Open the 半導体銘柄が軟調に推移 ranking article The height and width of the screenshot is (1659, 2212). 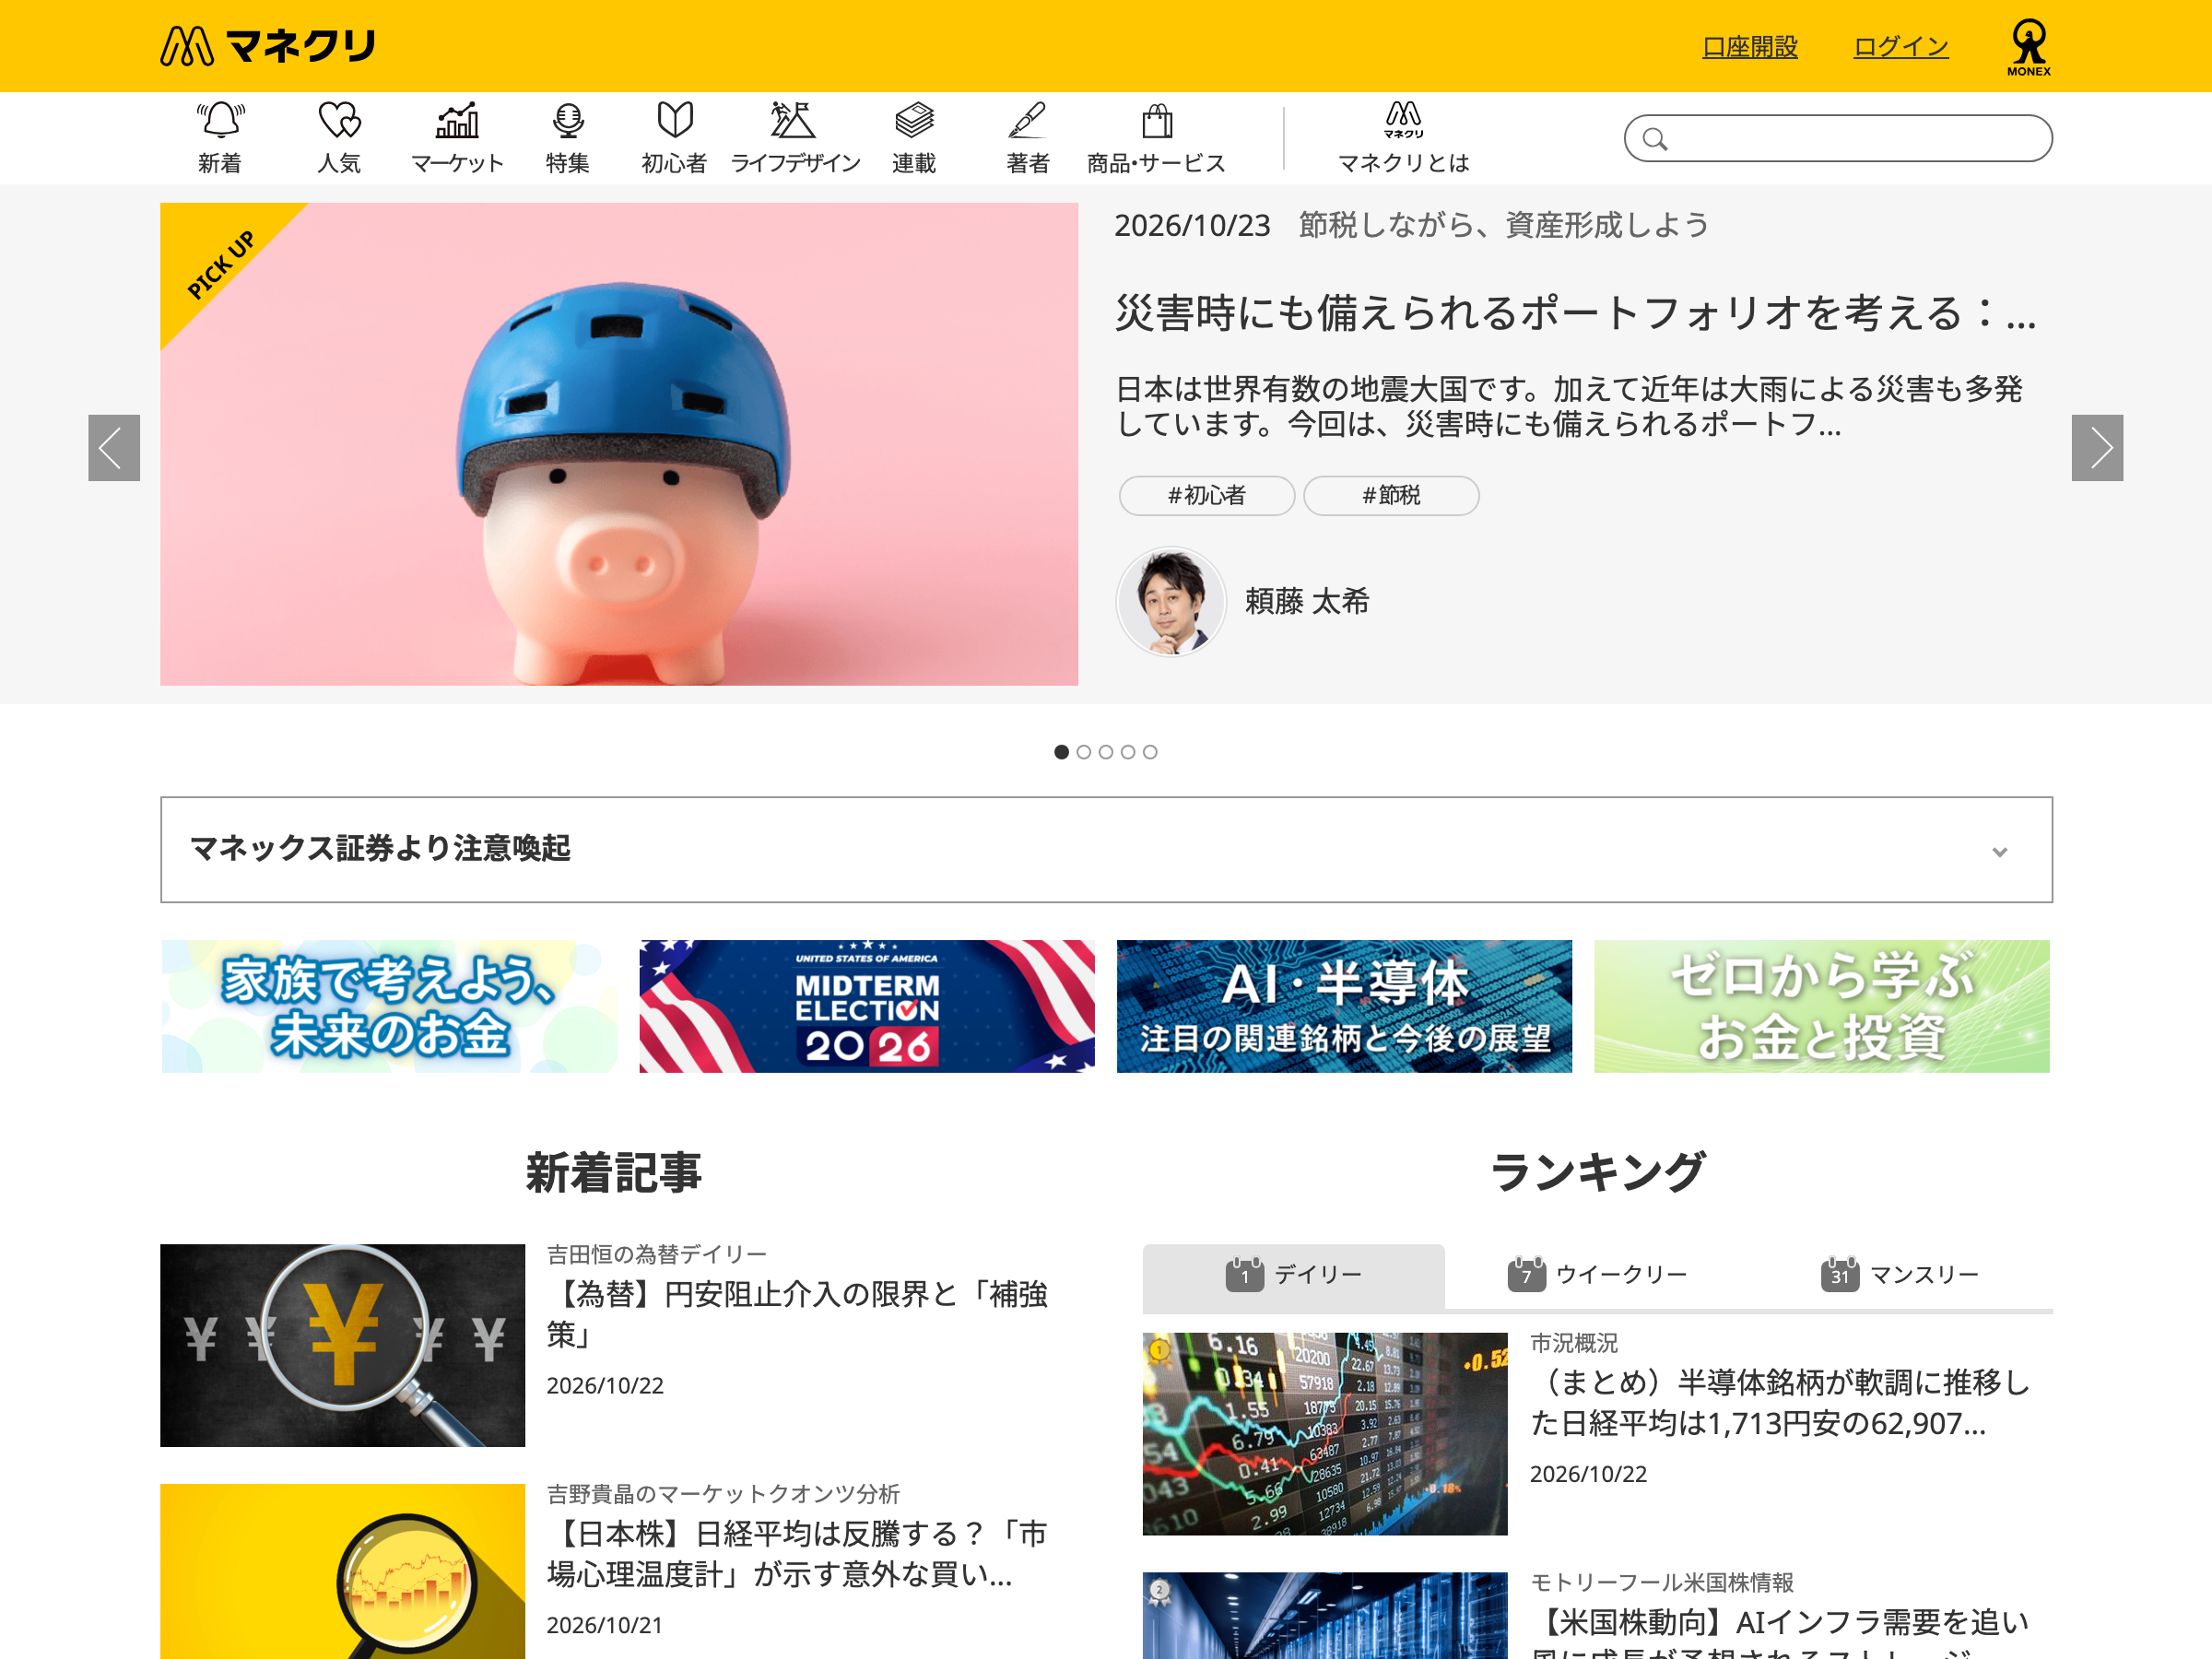[x=1781, y=1402]
